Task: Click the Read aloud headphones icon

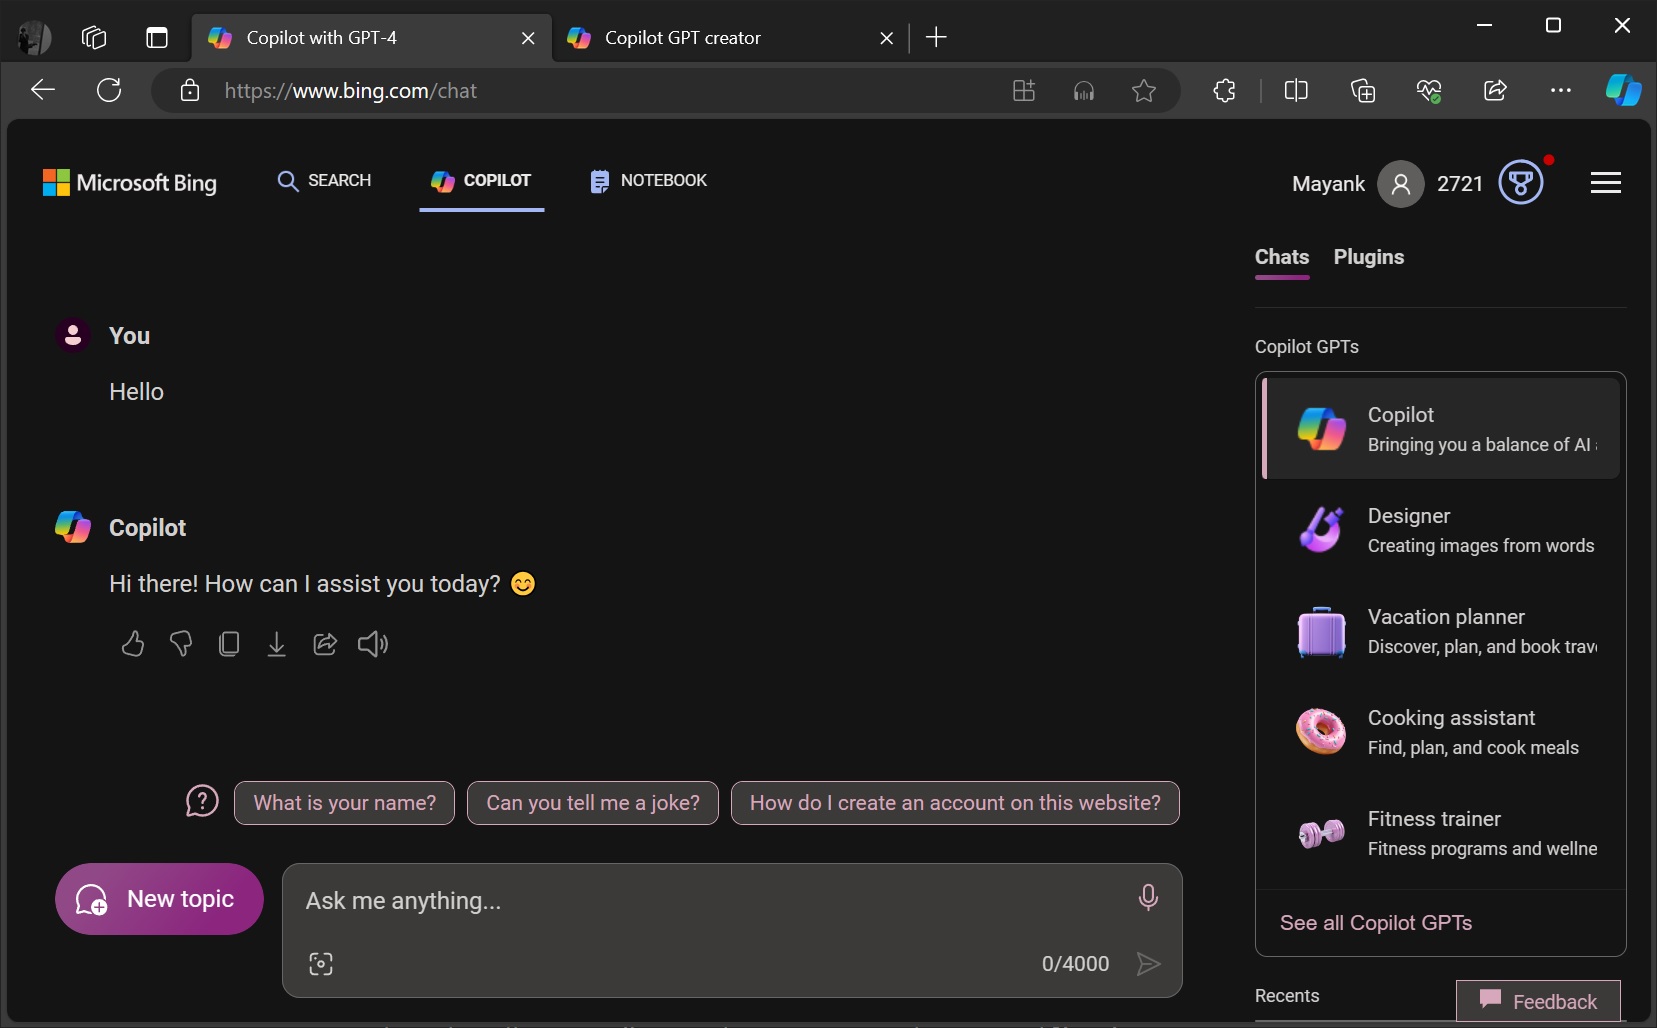Action: pyautogui.click(x=1084, y=91)
